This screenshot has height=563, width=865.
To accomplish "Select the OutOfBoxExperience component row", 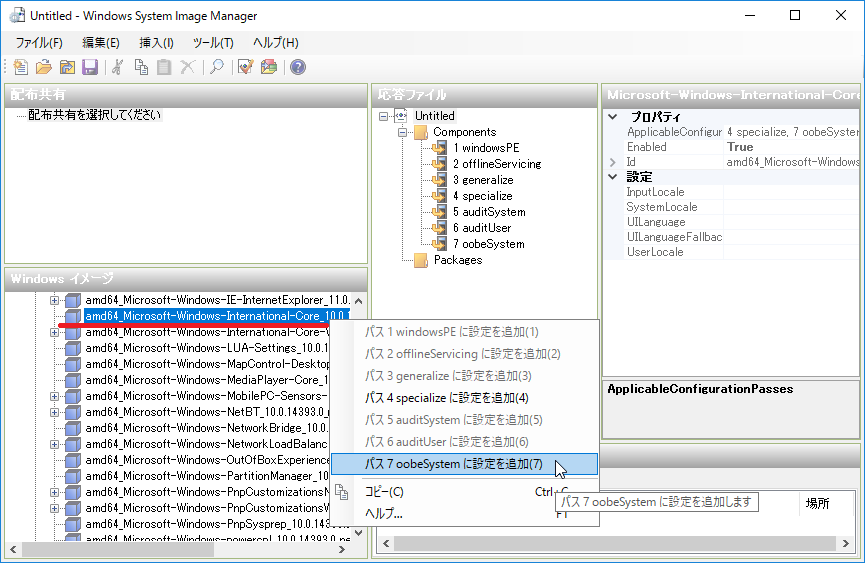I will click(x=207, y=460).
